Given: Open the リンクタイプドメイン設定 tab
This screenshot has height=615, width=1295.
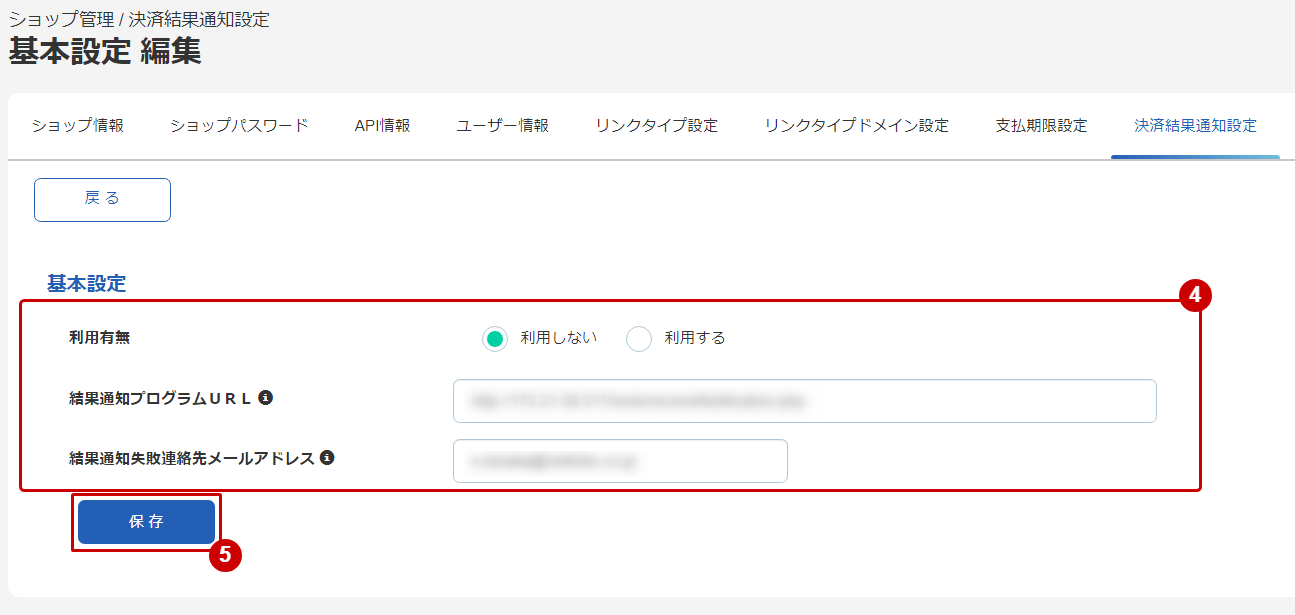Looking at the screenshot, I should tap(855, 126).
